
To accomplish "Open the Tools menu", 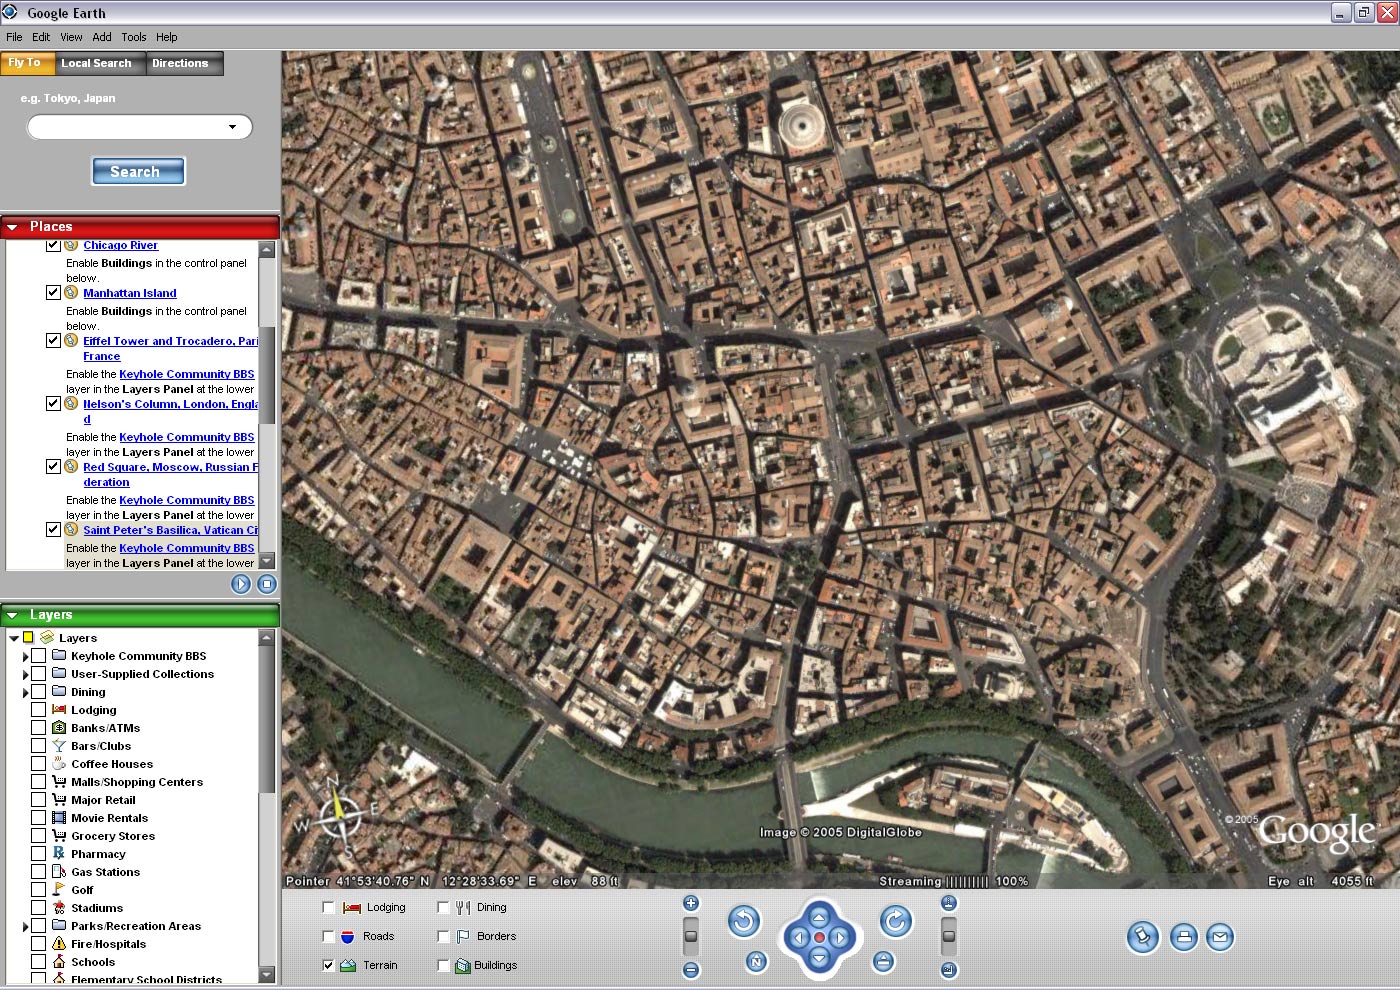I will click(134, 37).
